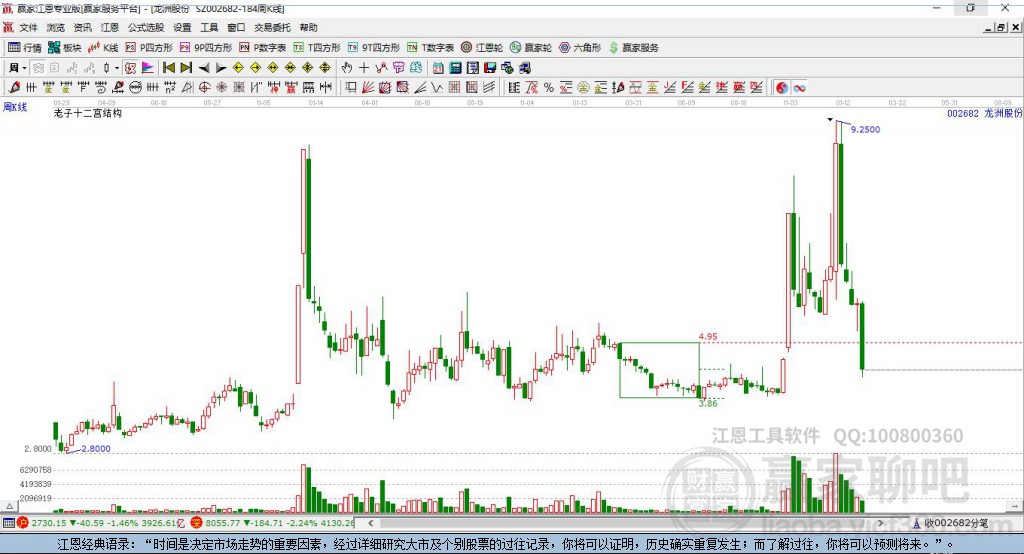Open the 9T四方形 tool

[374, 48]
